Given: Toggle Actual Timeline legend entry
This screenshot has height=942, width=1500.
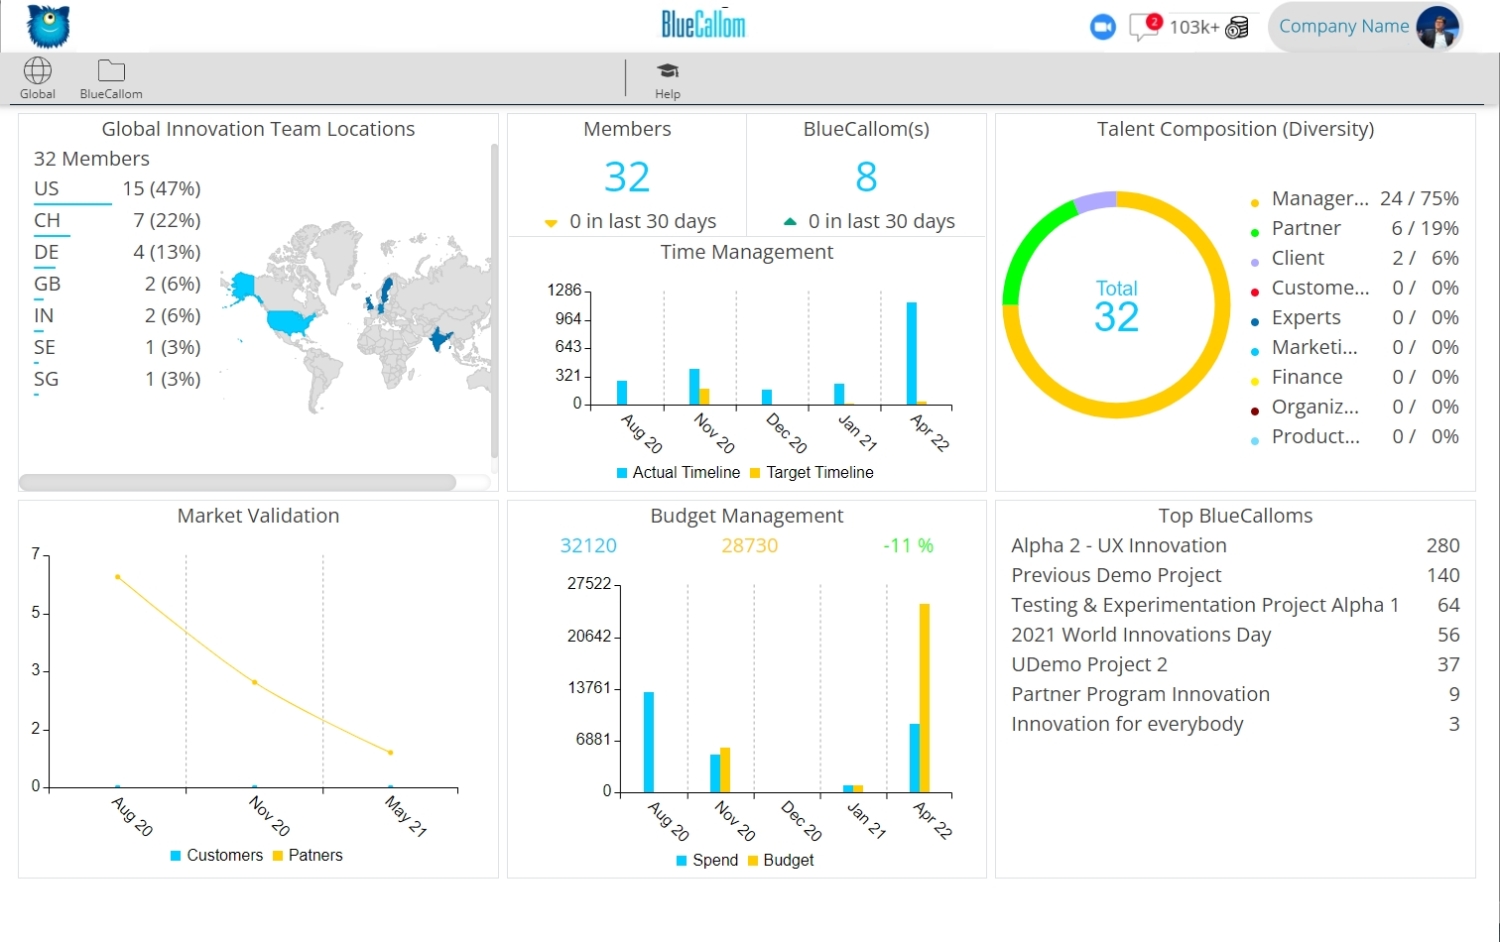Looking at the screenshot, I should tap(678, 472).
